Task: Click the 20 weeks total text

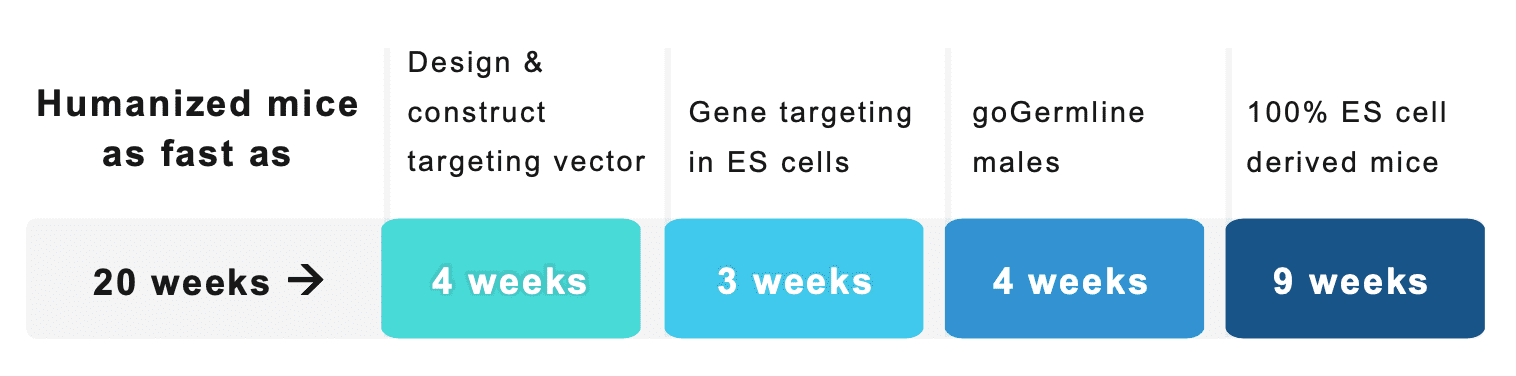Action: coord(182,283)
